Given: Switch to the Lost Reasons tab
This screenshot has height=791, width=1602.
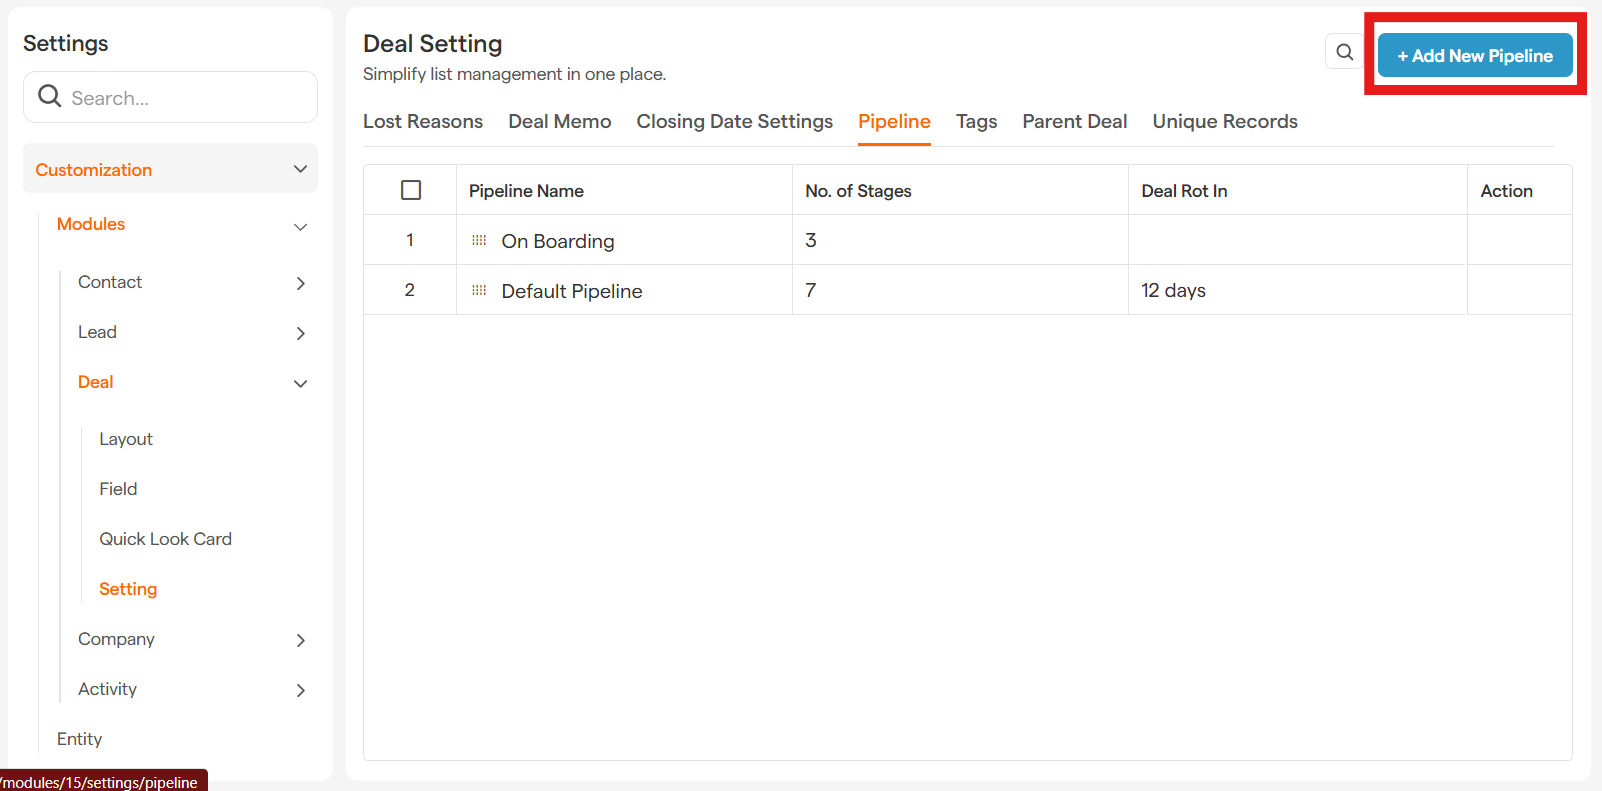Looking at the screenshot, I should tap(422, 122).
